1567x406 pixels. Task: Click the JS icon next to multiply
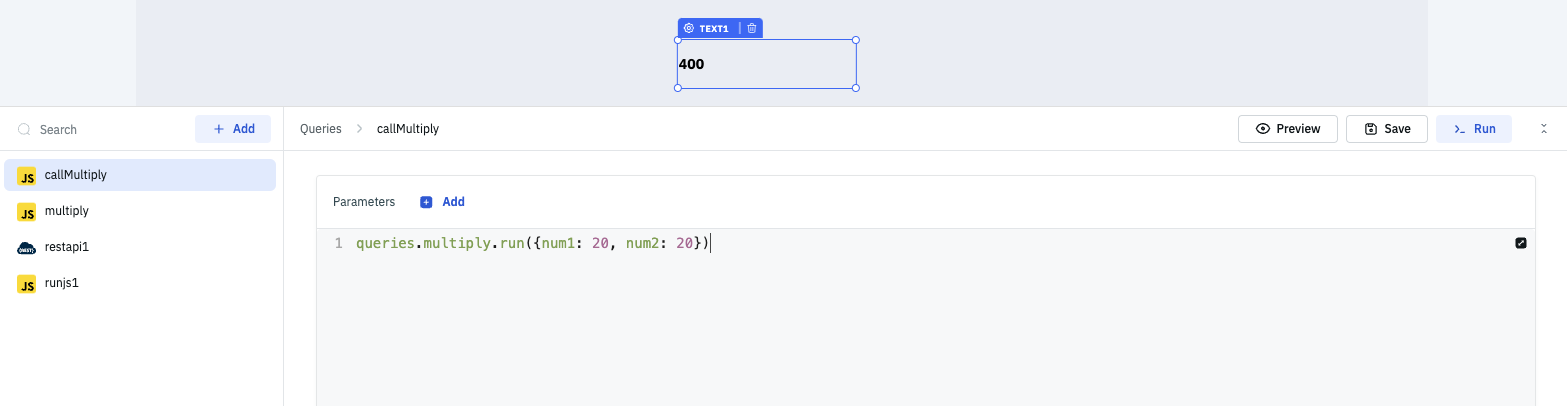click(27, 212)
